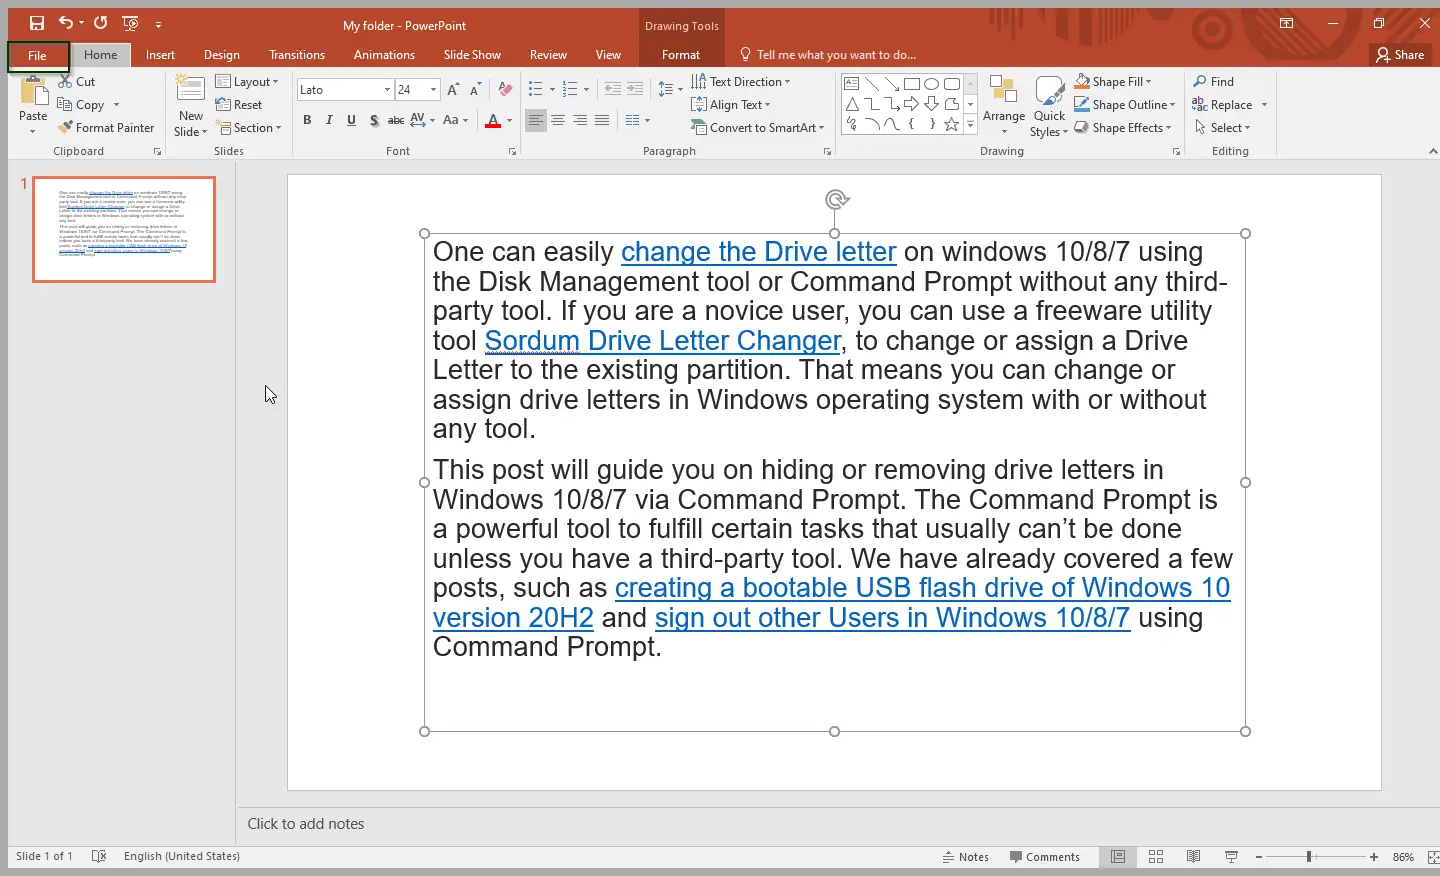Screen dimensions: 1440x876
Task: Open the Drawing Tools Format tab
Action: tap(680, 55)
